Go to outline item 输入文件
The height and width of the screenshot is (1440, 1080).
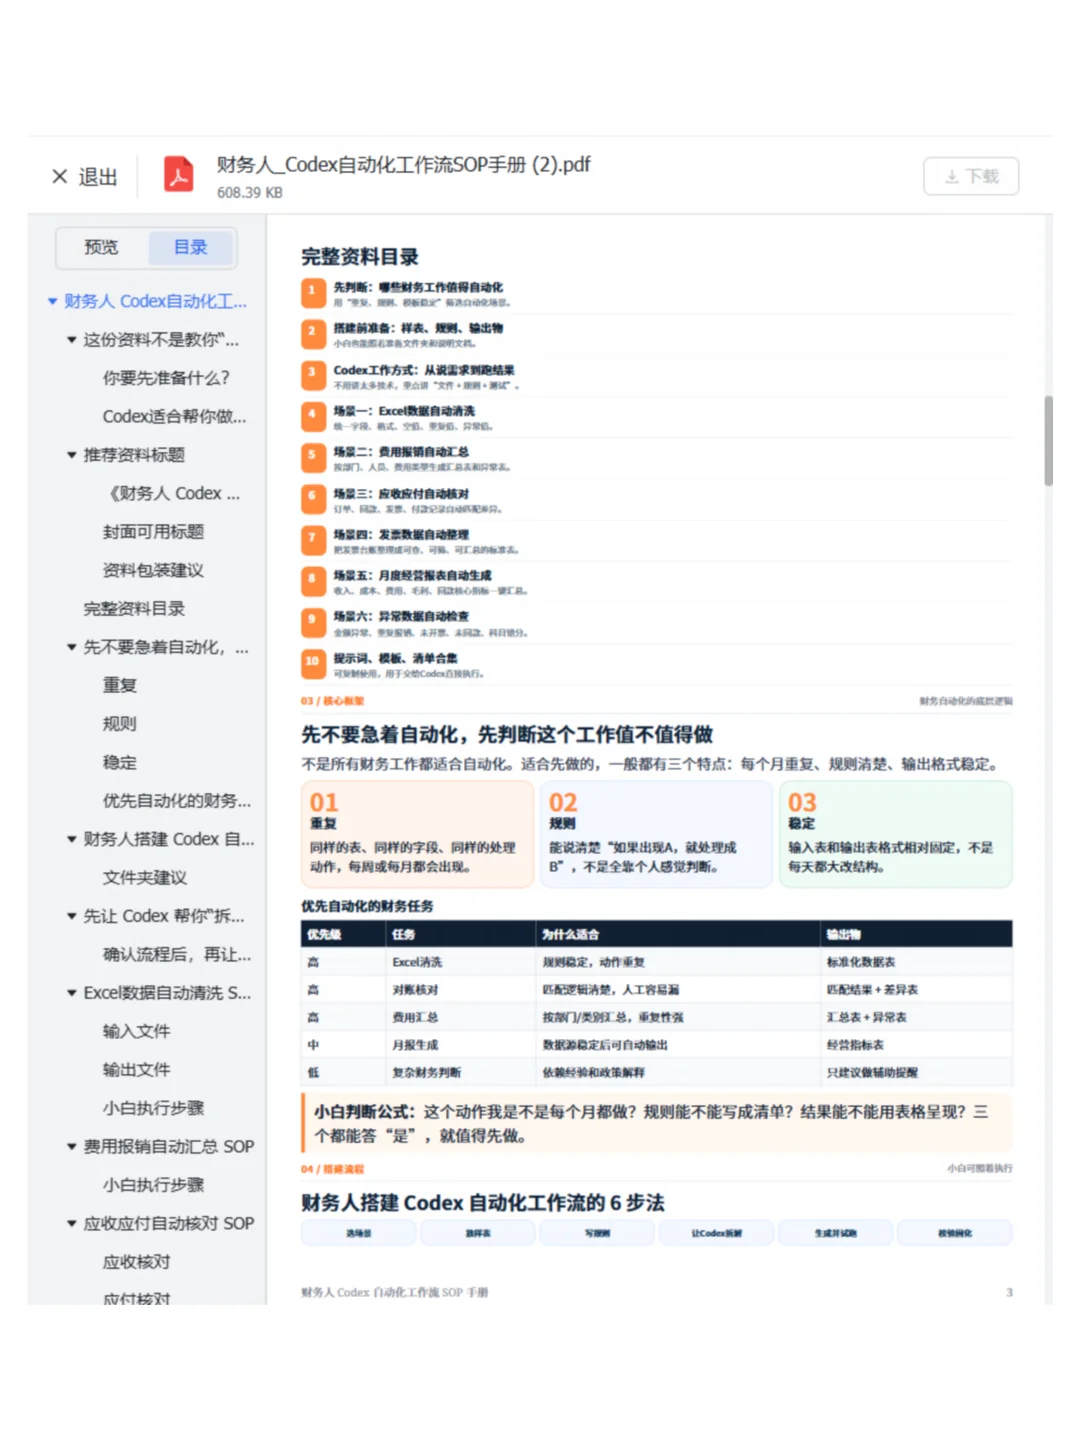point(136,1031)
